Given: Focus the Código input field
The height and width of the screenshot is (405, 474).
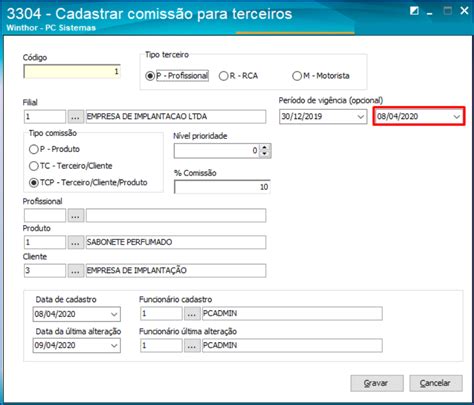Looking at the screenshot, I should click(72, 71).
